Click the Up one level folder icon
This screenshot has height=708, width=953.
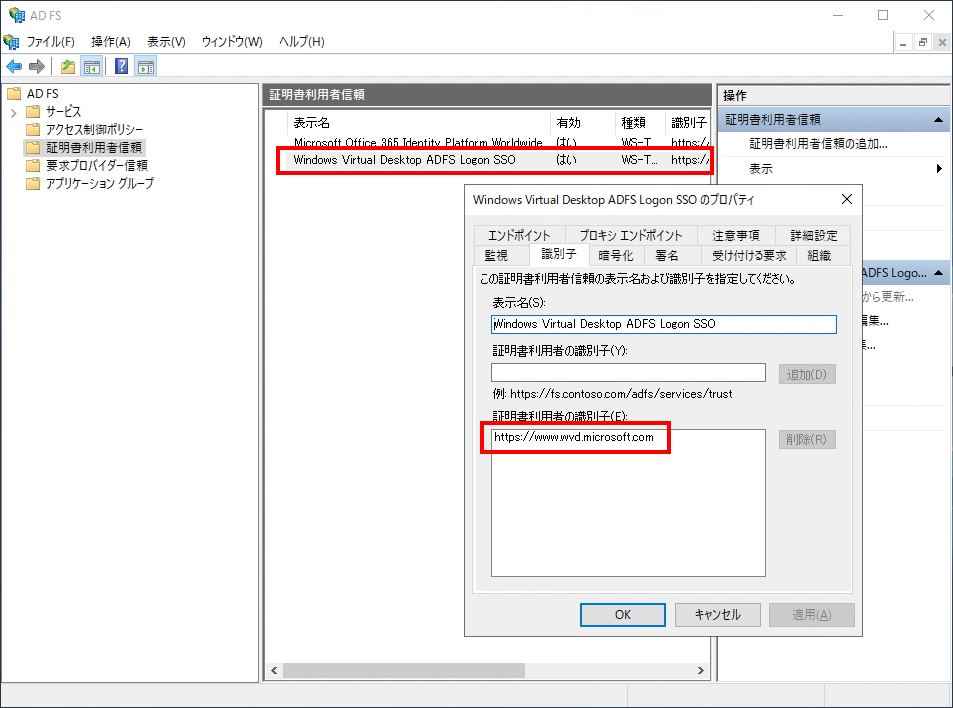pos(68,66)
